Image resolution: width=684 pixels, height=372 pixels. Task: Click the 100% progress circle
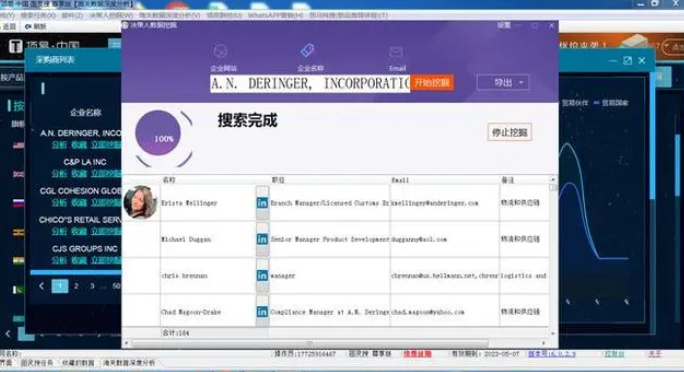(158, 133)
